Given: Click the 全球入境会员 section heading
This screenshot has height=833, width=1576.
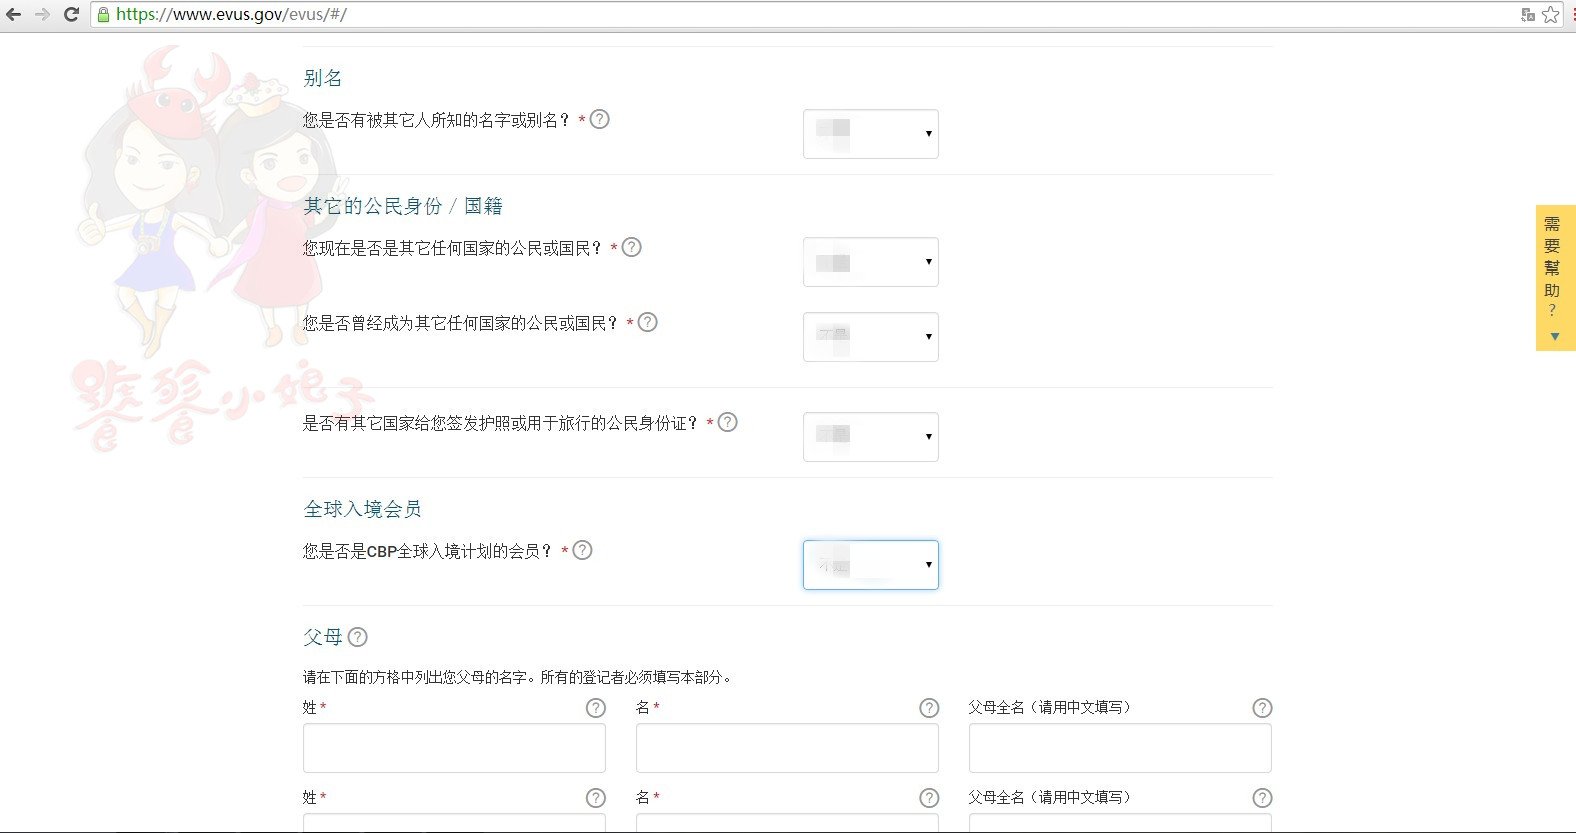Looking at the screenshot, I should (x=363, y=509).
